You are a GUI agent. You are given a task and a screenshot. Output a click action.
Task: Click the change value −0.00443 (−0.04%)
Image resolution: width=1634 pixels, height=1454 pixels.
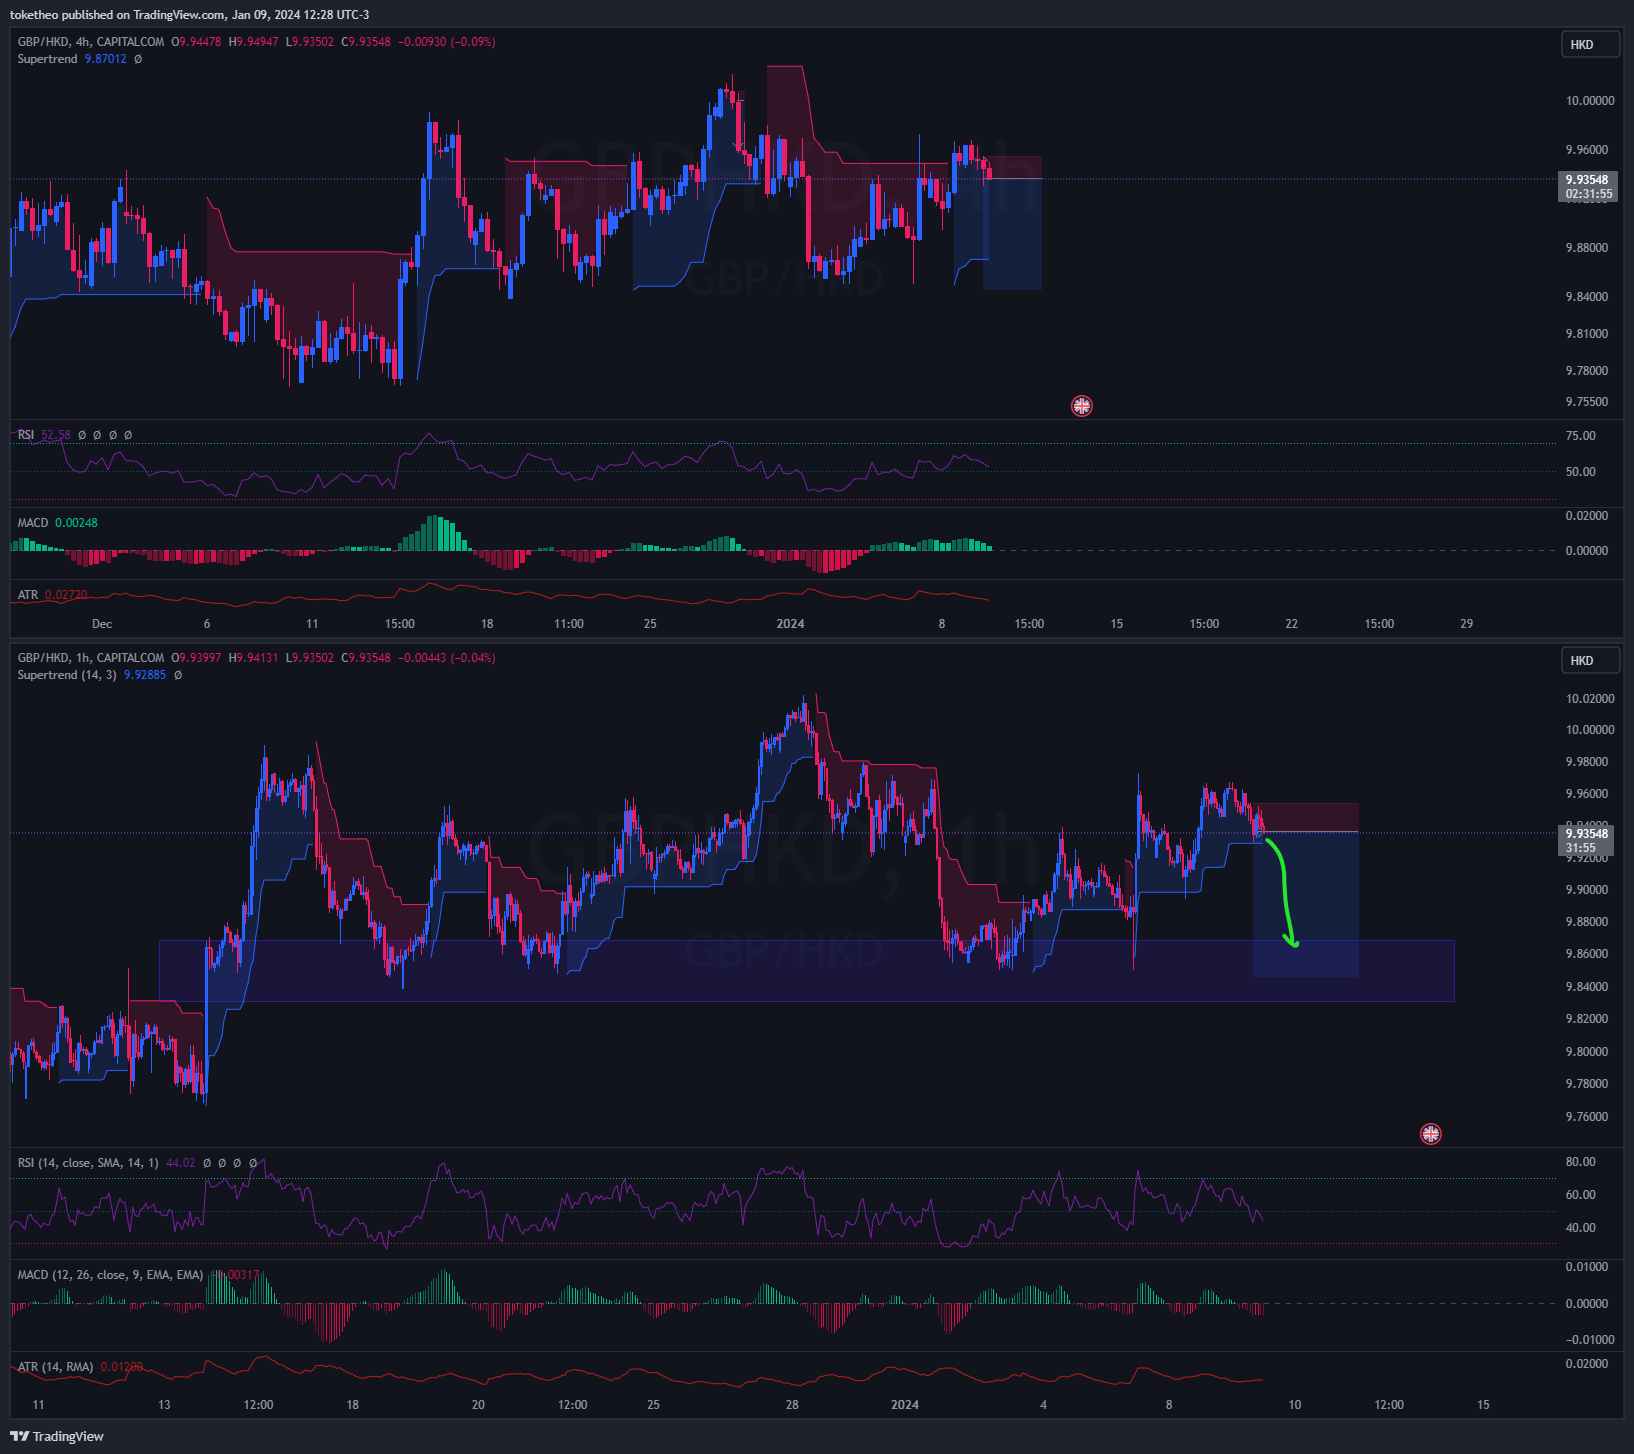click(x=446, y=658)
